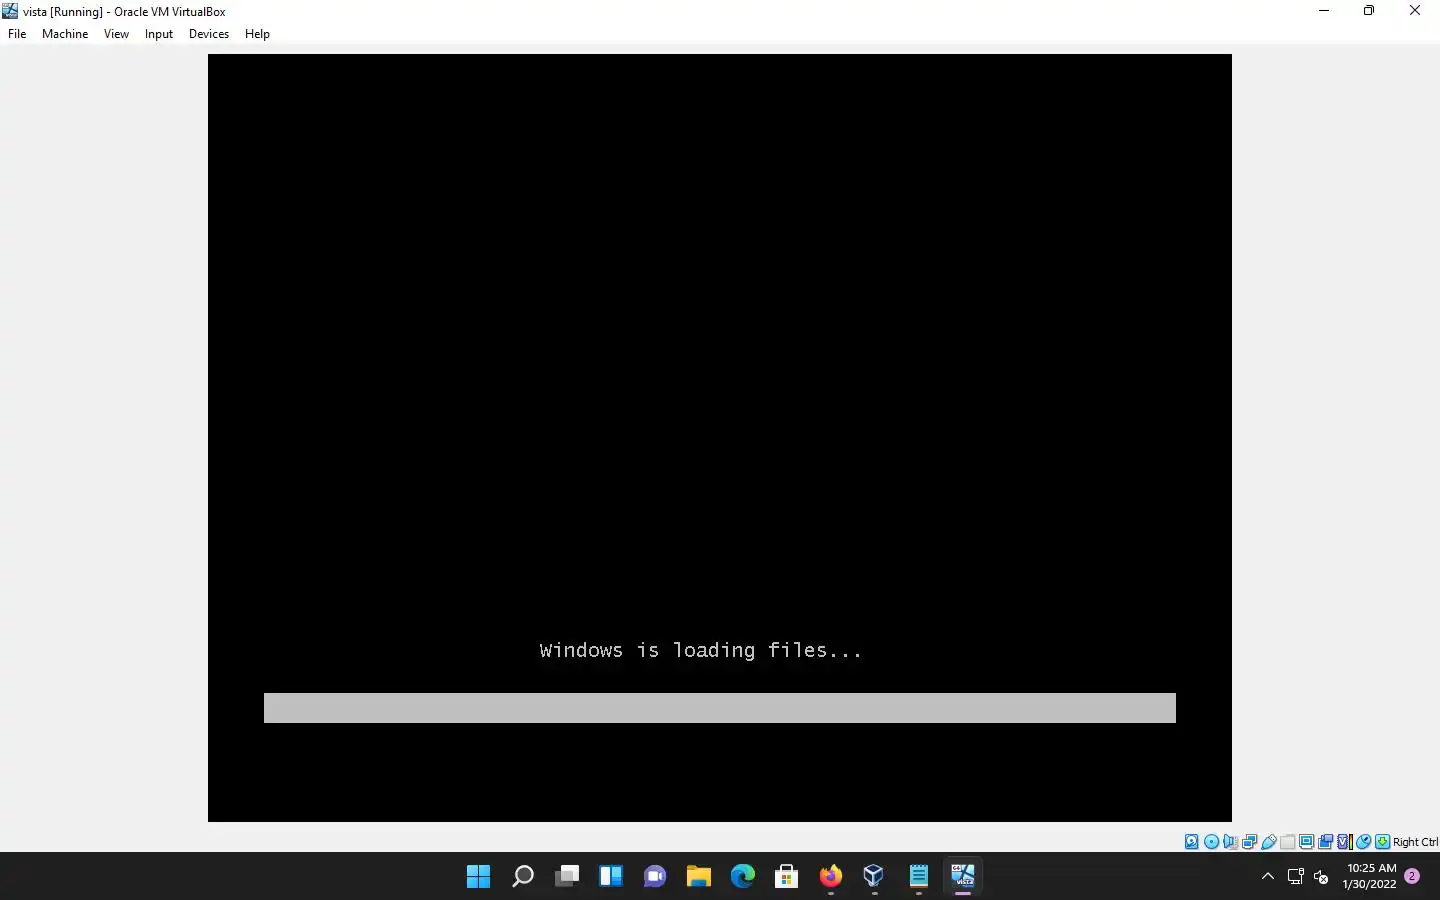Screen dimensions: 1440x900
Task: Click the display settings status icon
Action: pyautogui.click(x=1306, y=842)
